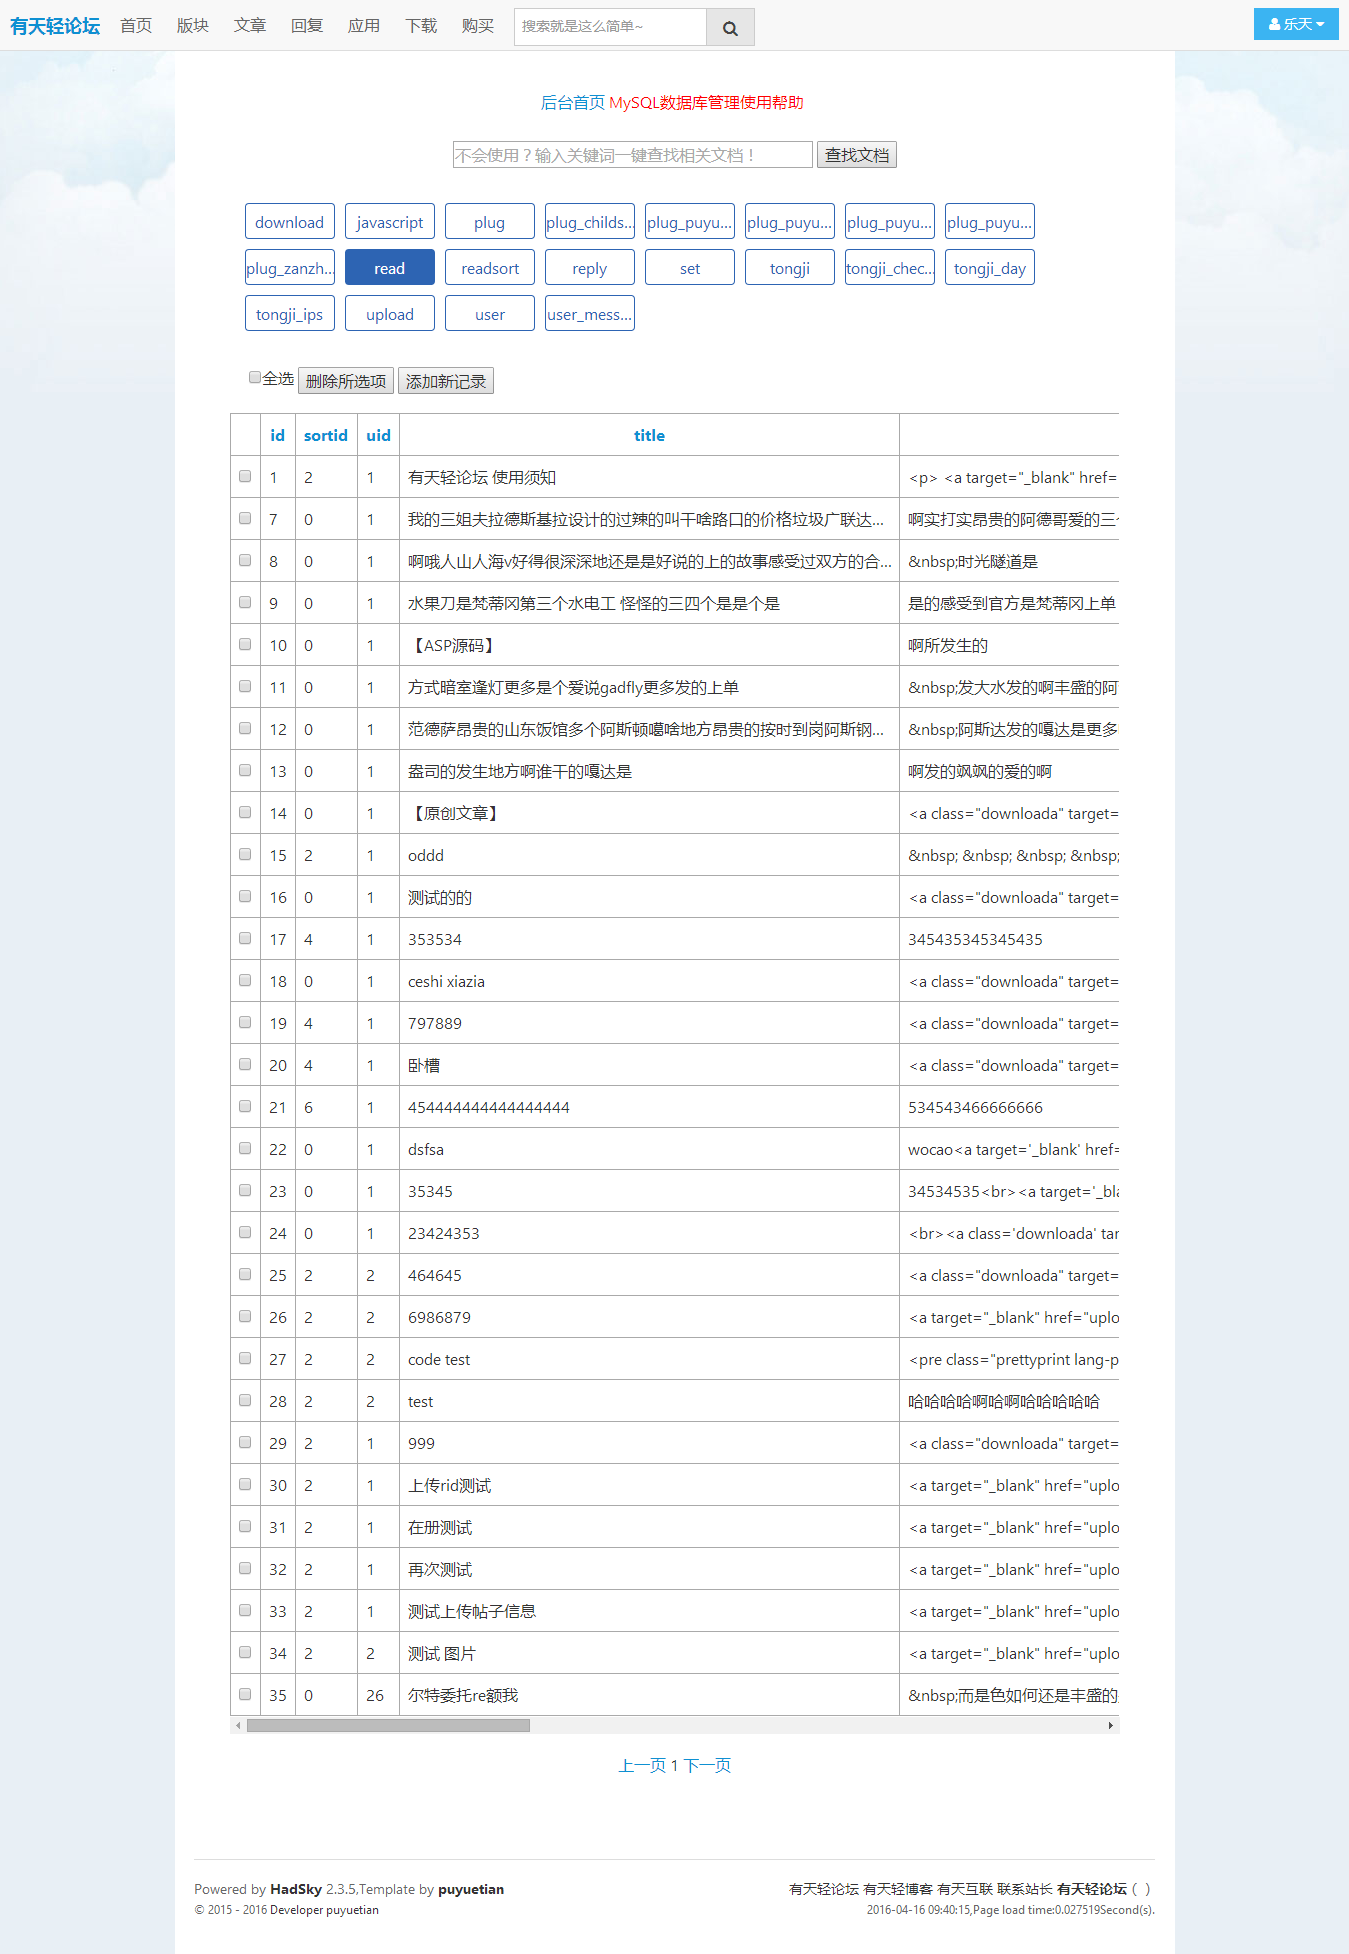Check the code test row checkbox

[x=245, y=1358]
